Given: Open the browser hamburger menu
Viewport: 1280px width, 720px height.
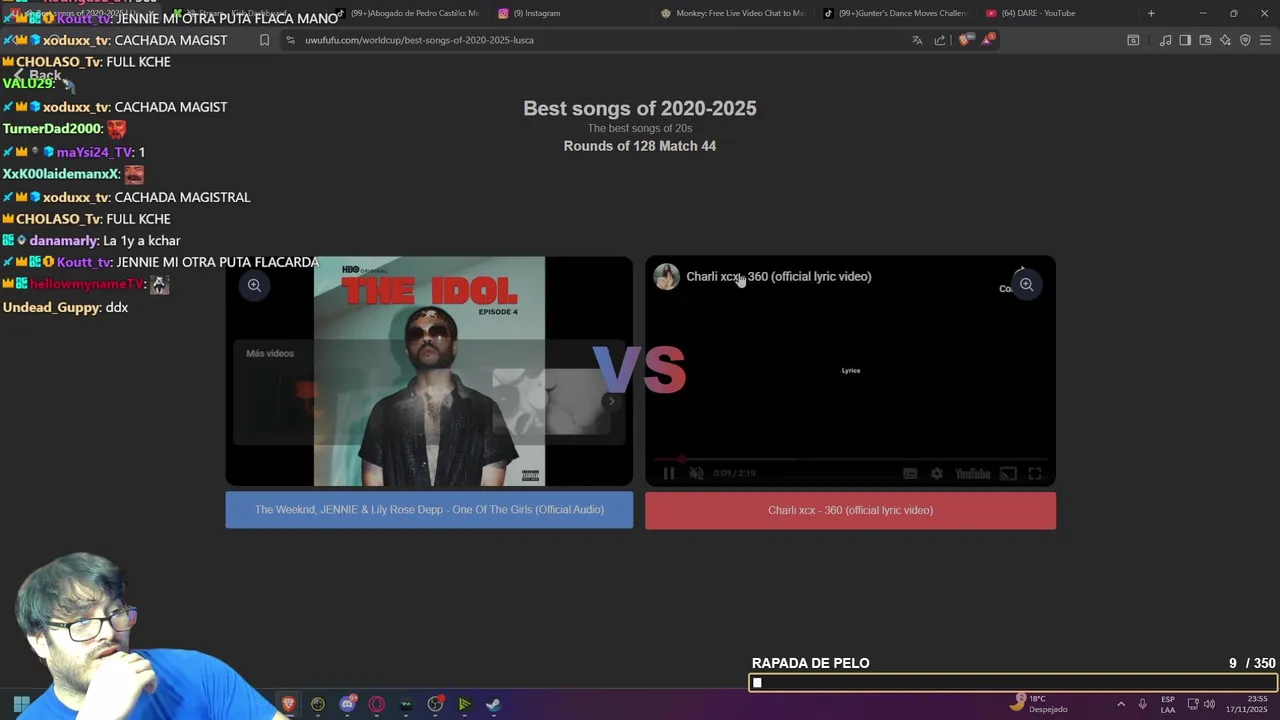Looking at the screenshot, I should point(1265,40).
